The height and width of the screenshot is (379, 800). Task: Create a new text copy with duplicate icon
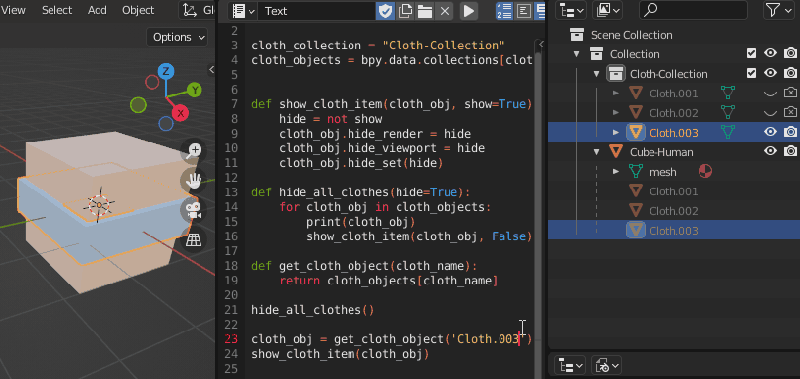point(405,11)
